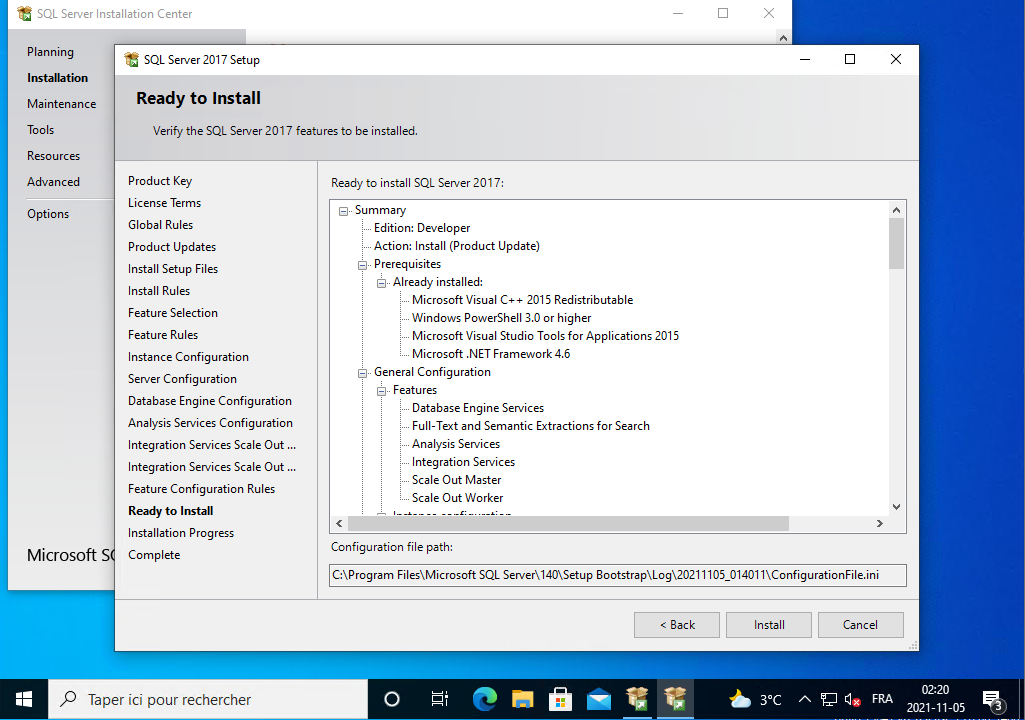Viewport: 1025px width, 720px height.
Task: Open the Windows Start menu
Action: tap(24, 699)
